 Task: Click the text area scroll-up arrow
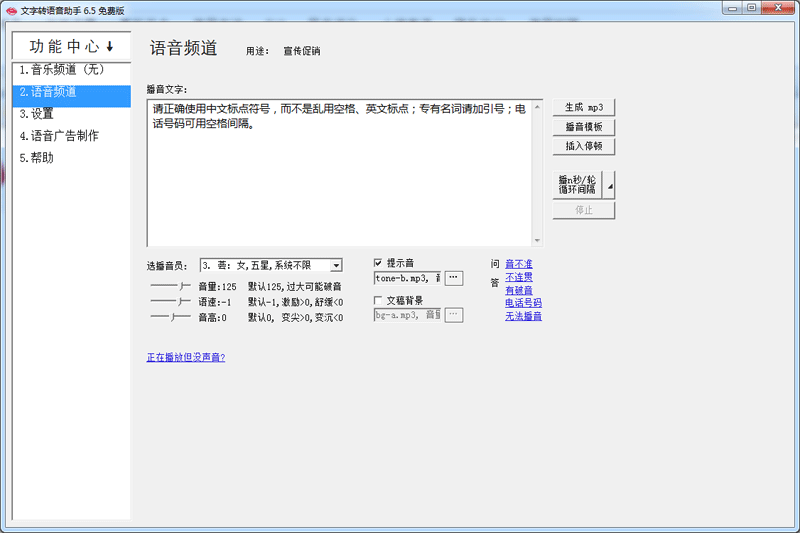coord(537,106)
